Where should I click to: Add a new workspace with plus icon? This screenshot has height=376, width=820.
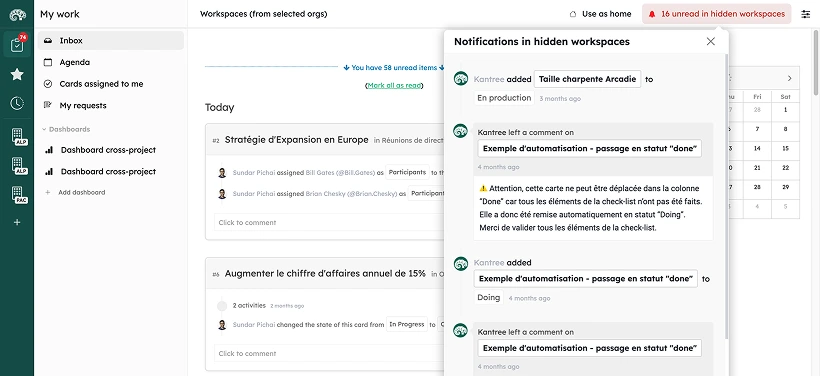(17, 222)
